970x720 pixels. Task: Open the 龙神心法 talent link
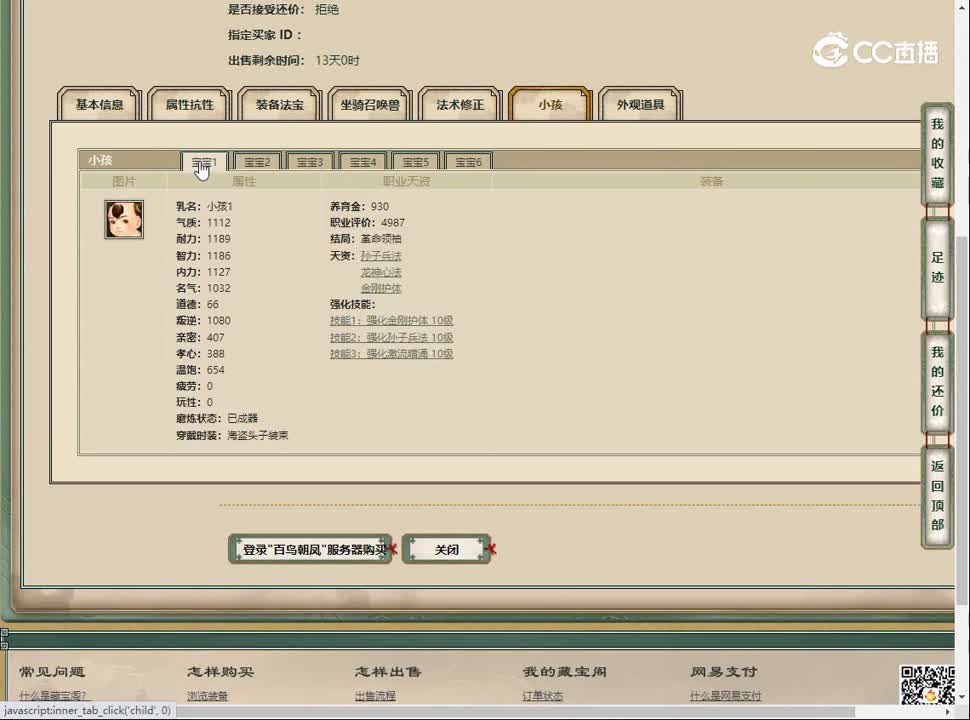(x=381, y=272)
